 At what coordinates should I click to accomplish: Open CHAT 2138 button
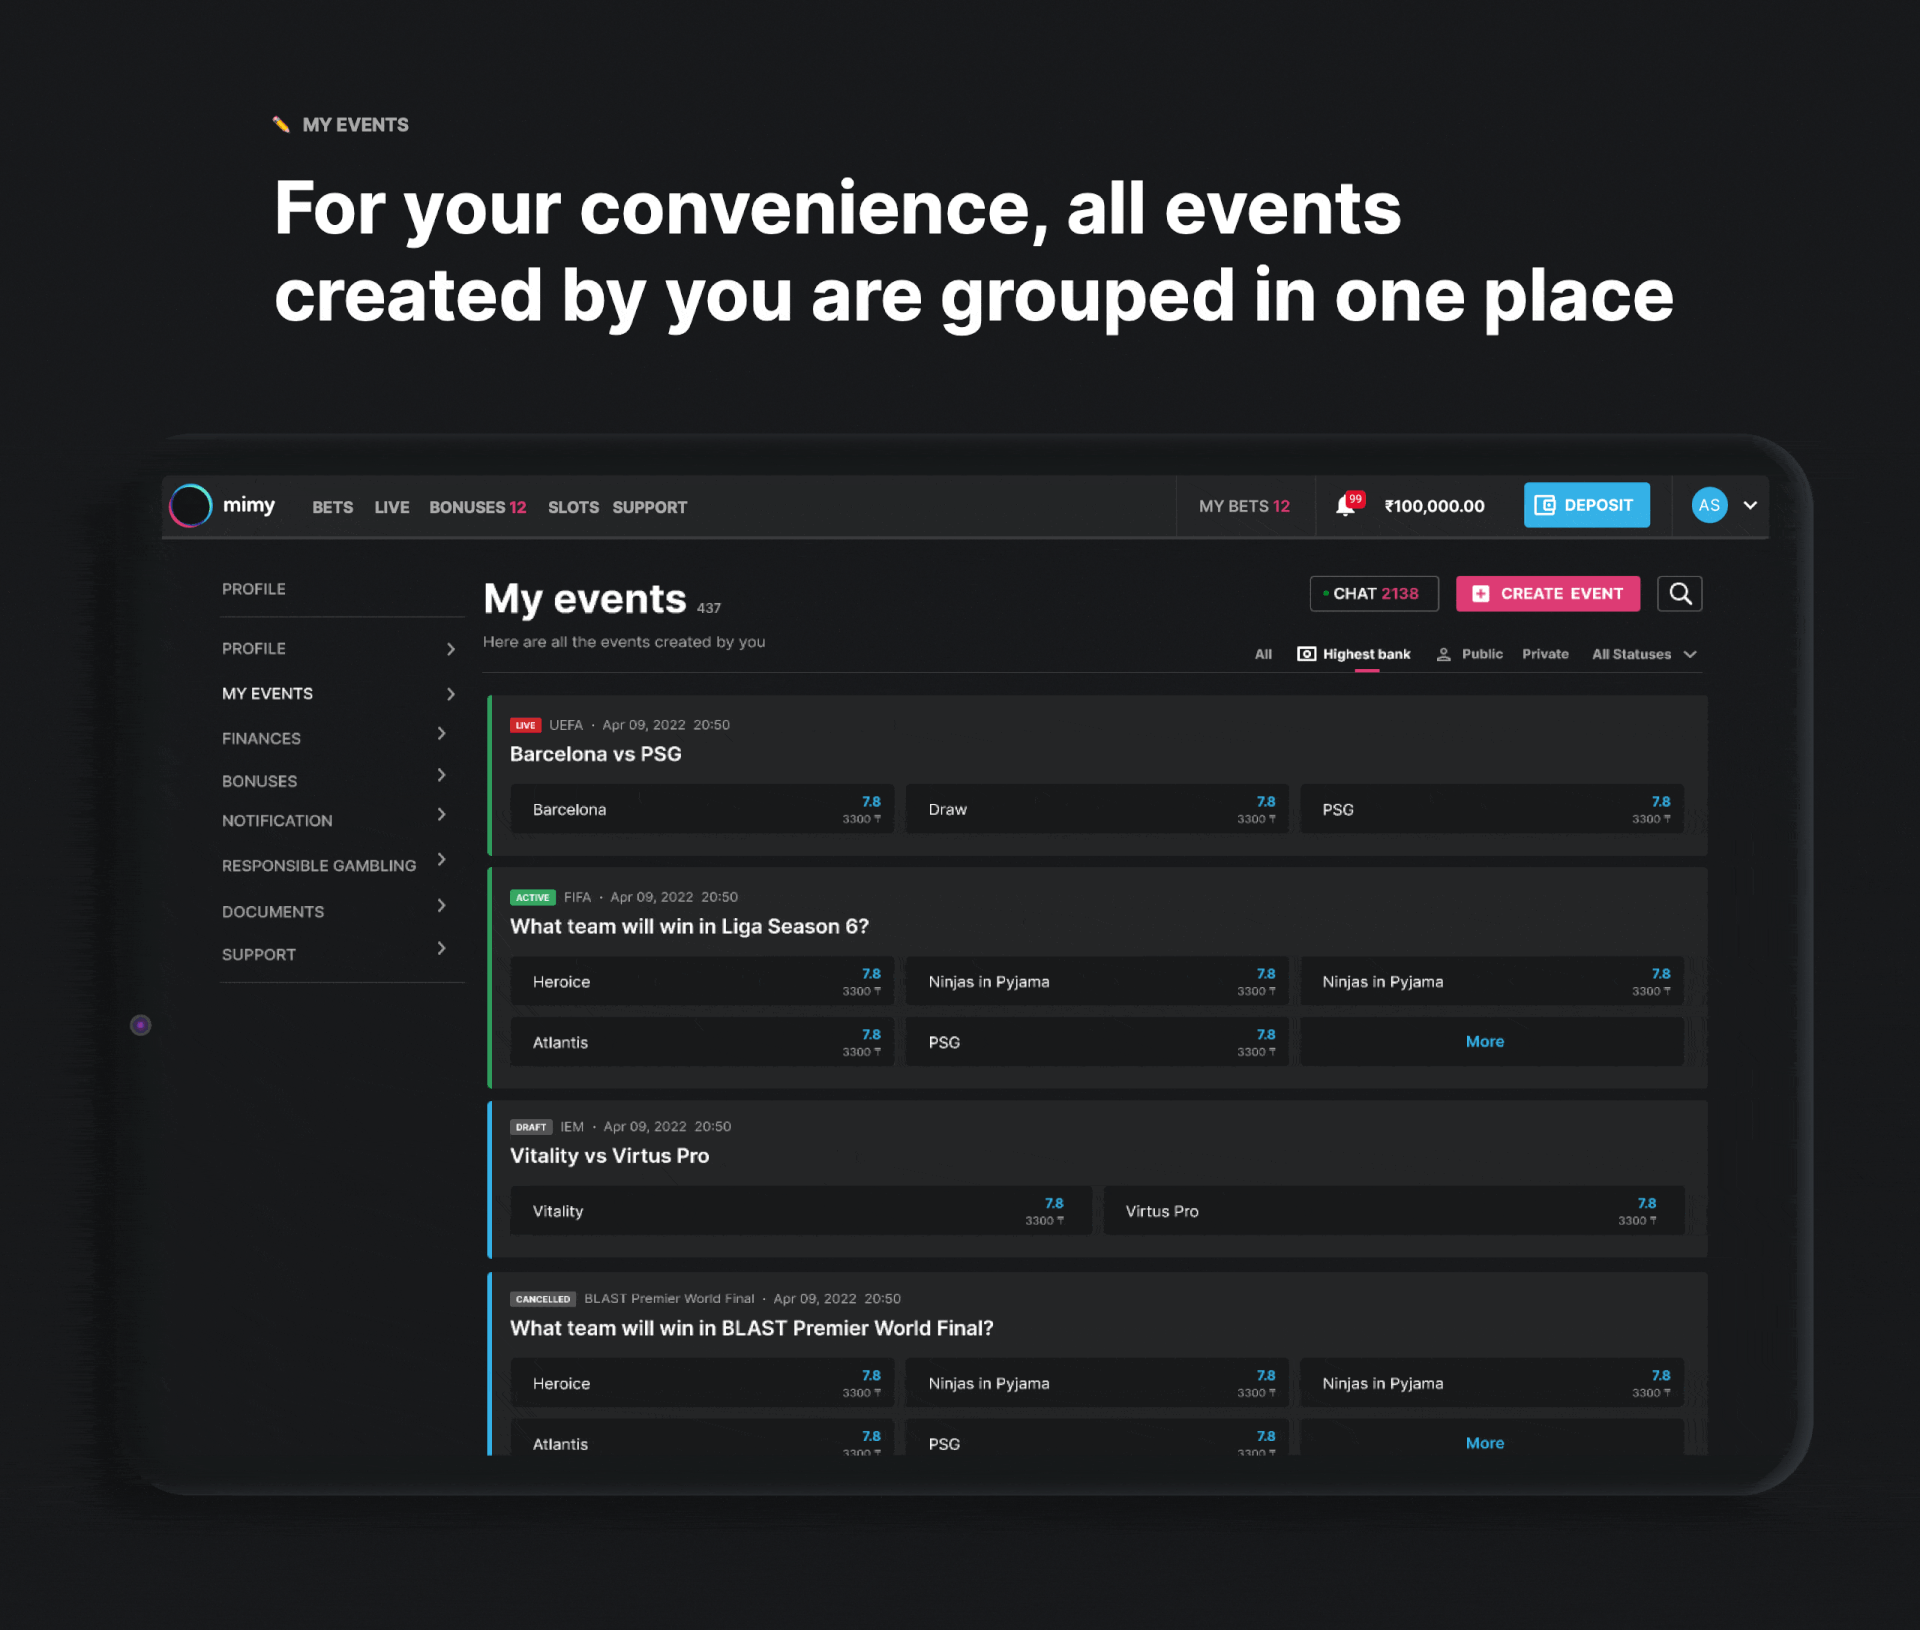pyautogui.click(x=1374, y=594)
